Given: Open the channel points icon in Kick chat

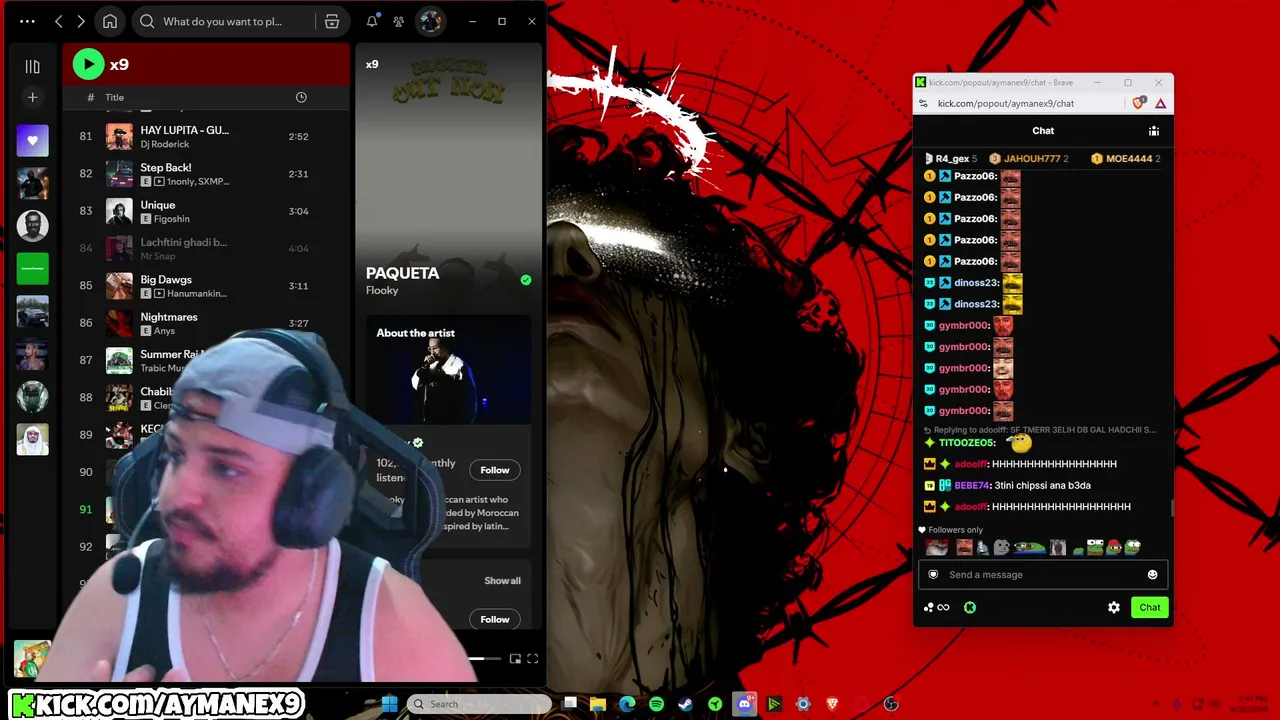Looking at the screenshot, I should pos(937,607).
